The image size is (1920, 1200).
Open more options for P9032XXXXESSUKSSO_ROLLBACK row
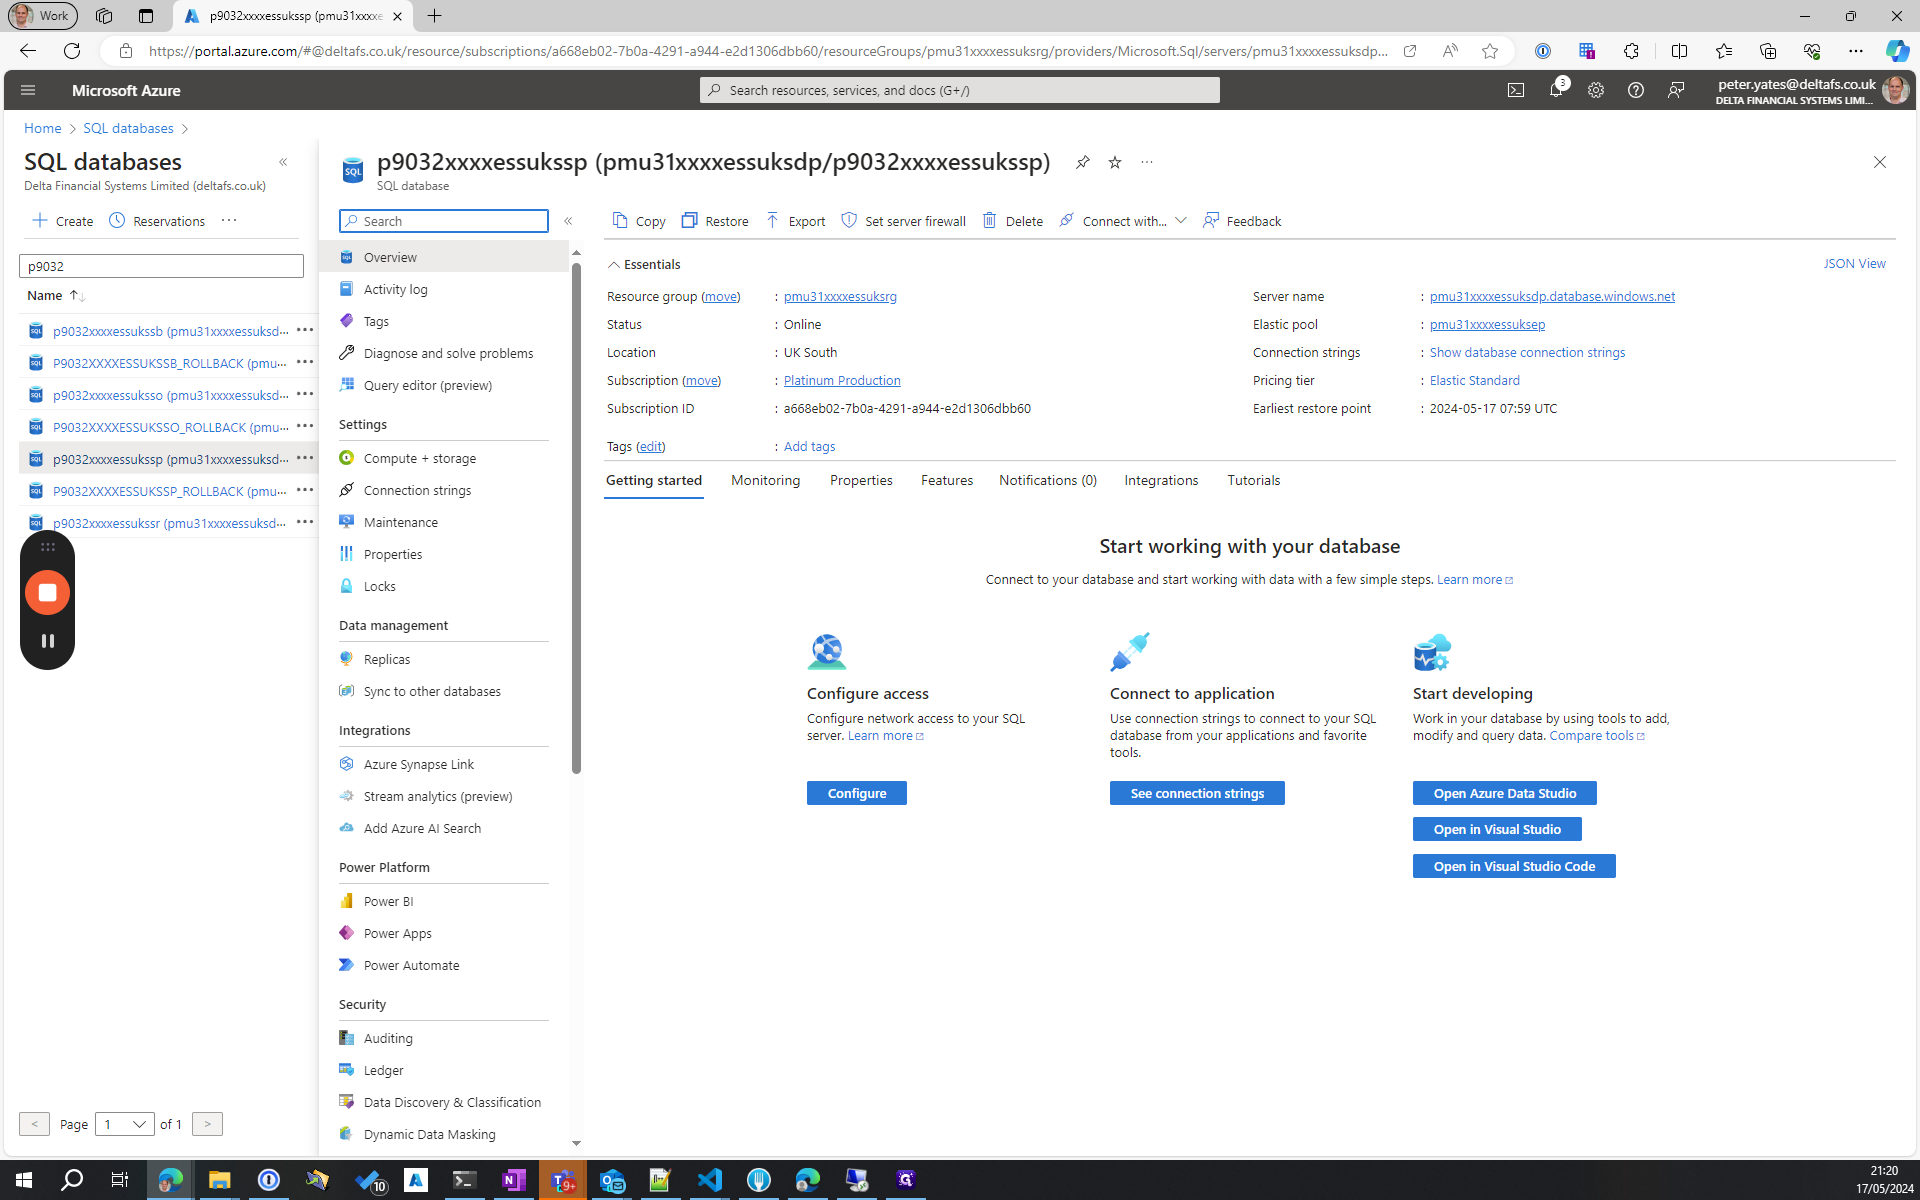(305, 426)
